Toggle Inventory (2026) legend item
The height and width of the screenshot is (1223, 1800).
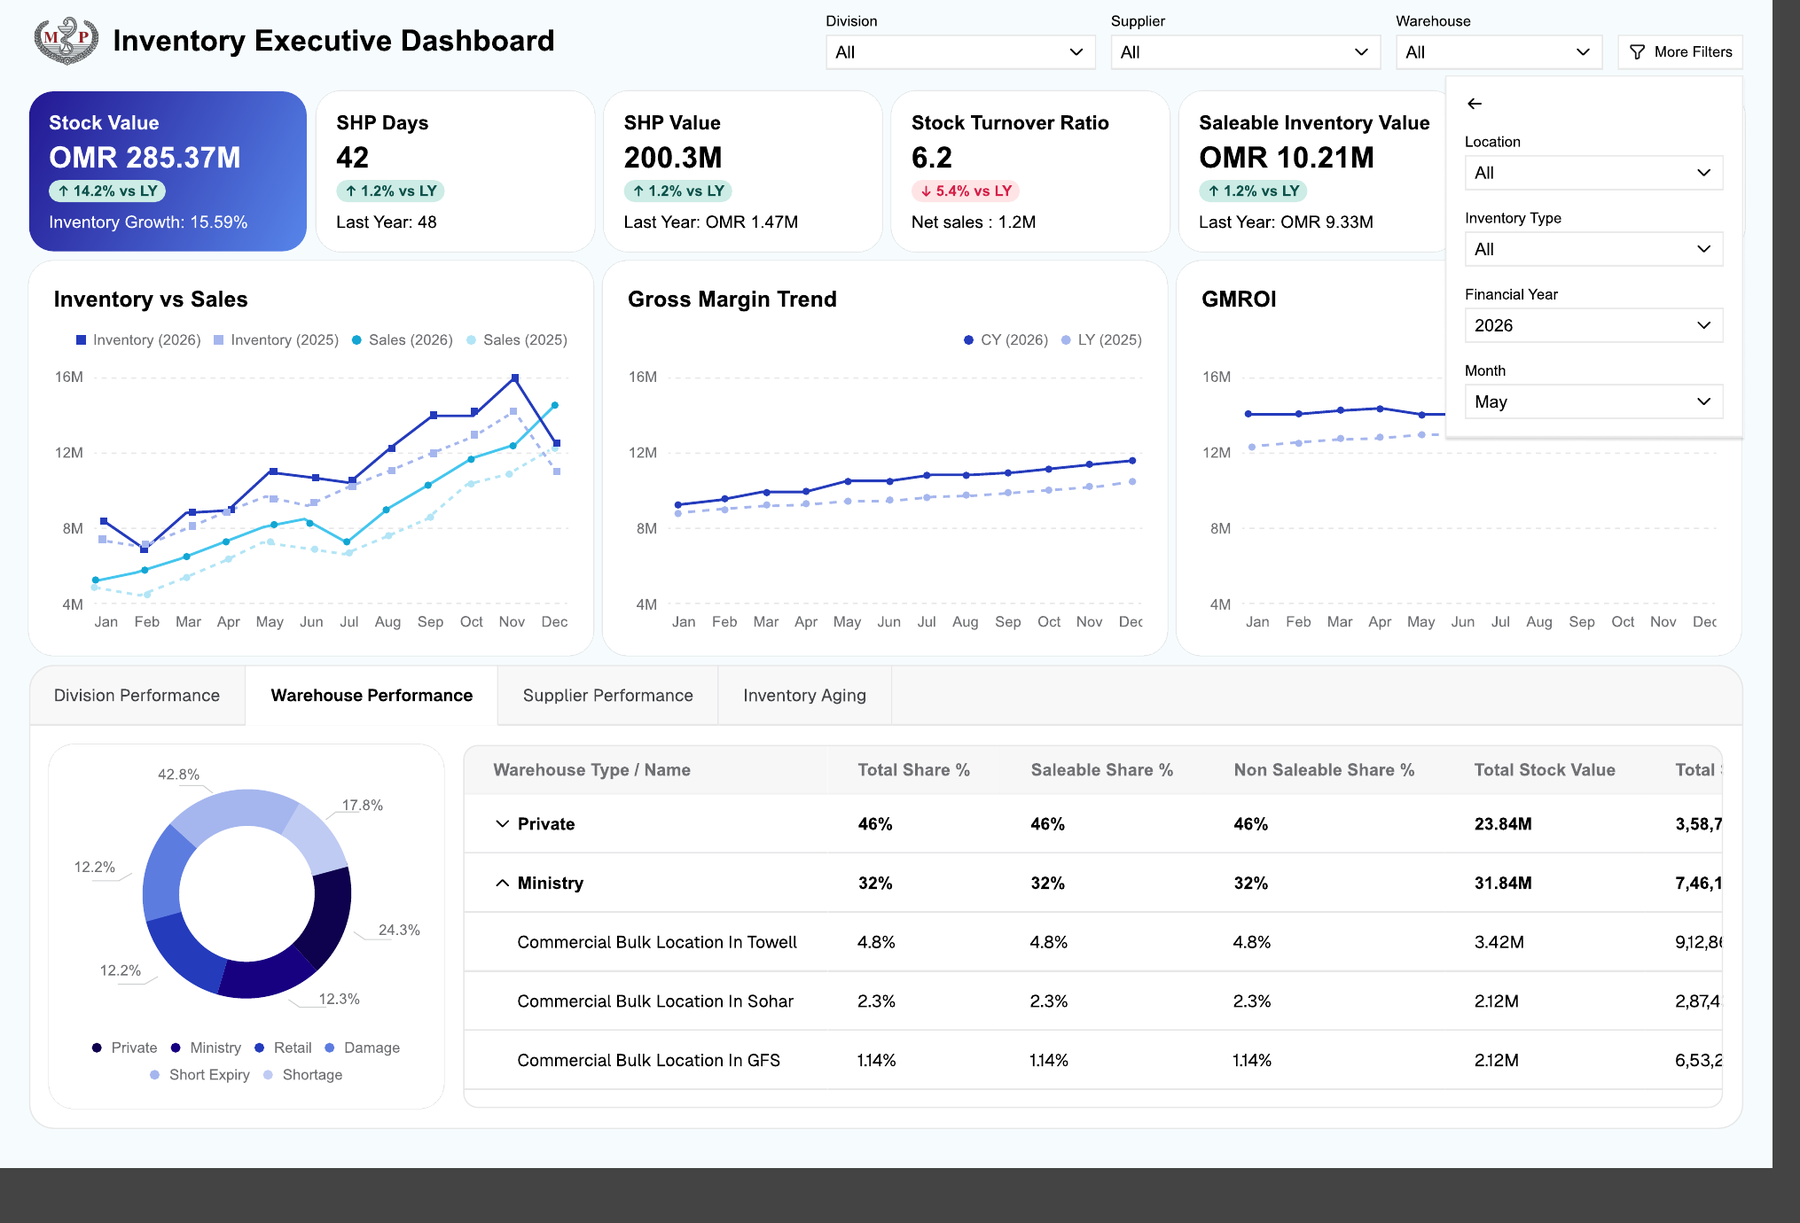point(138,340)
